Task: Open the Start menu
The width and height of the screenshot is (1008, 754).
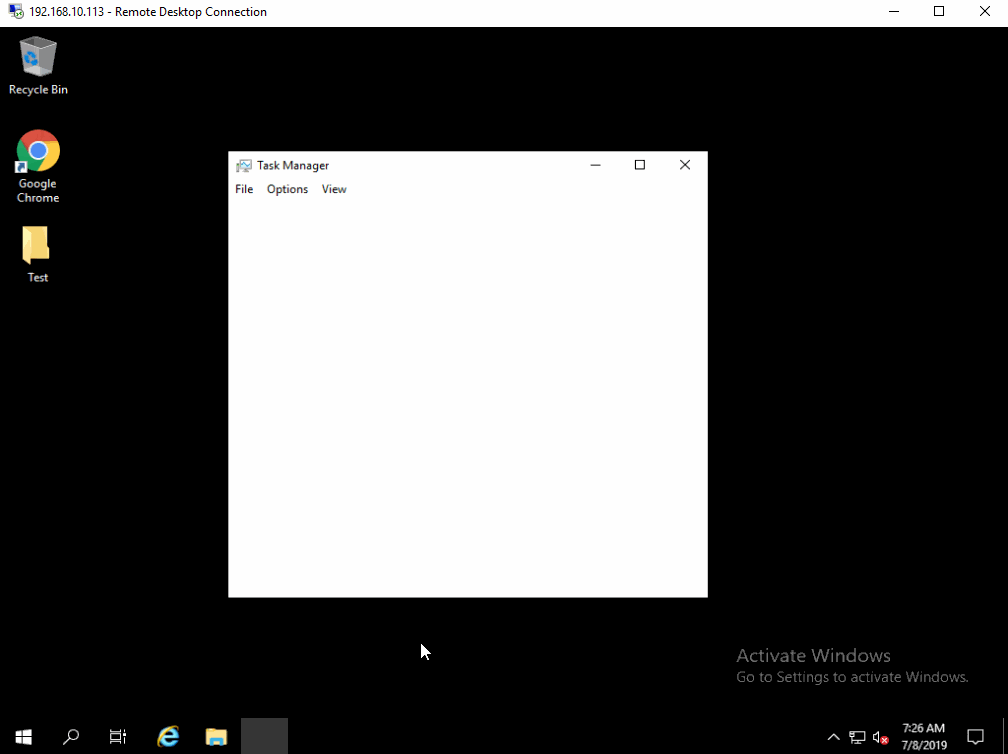Action: click(x=23, y=737)
